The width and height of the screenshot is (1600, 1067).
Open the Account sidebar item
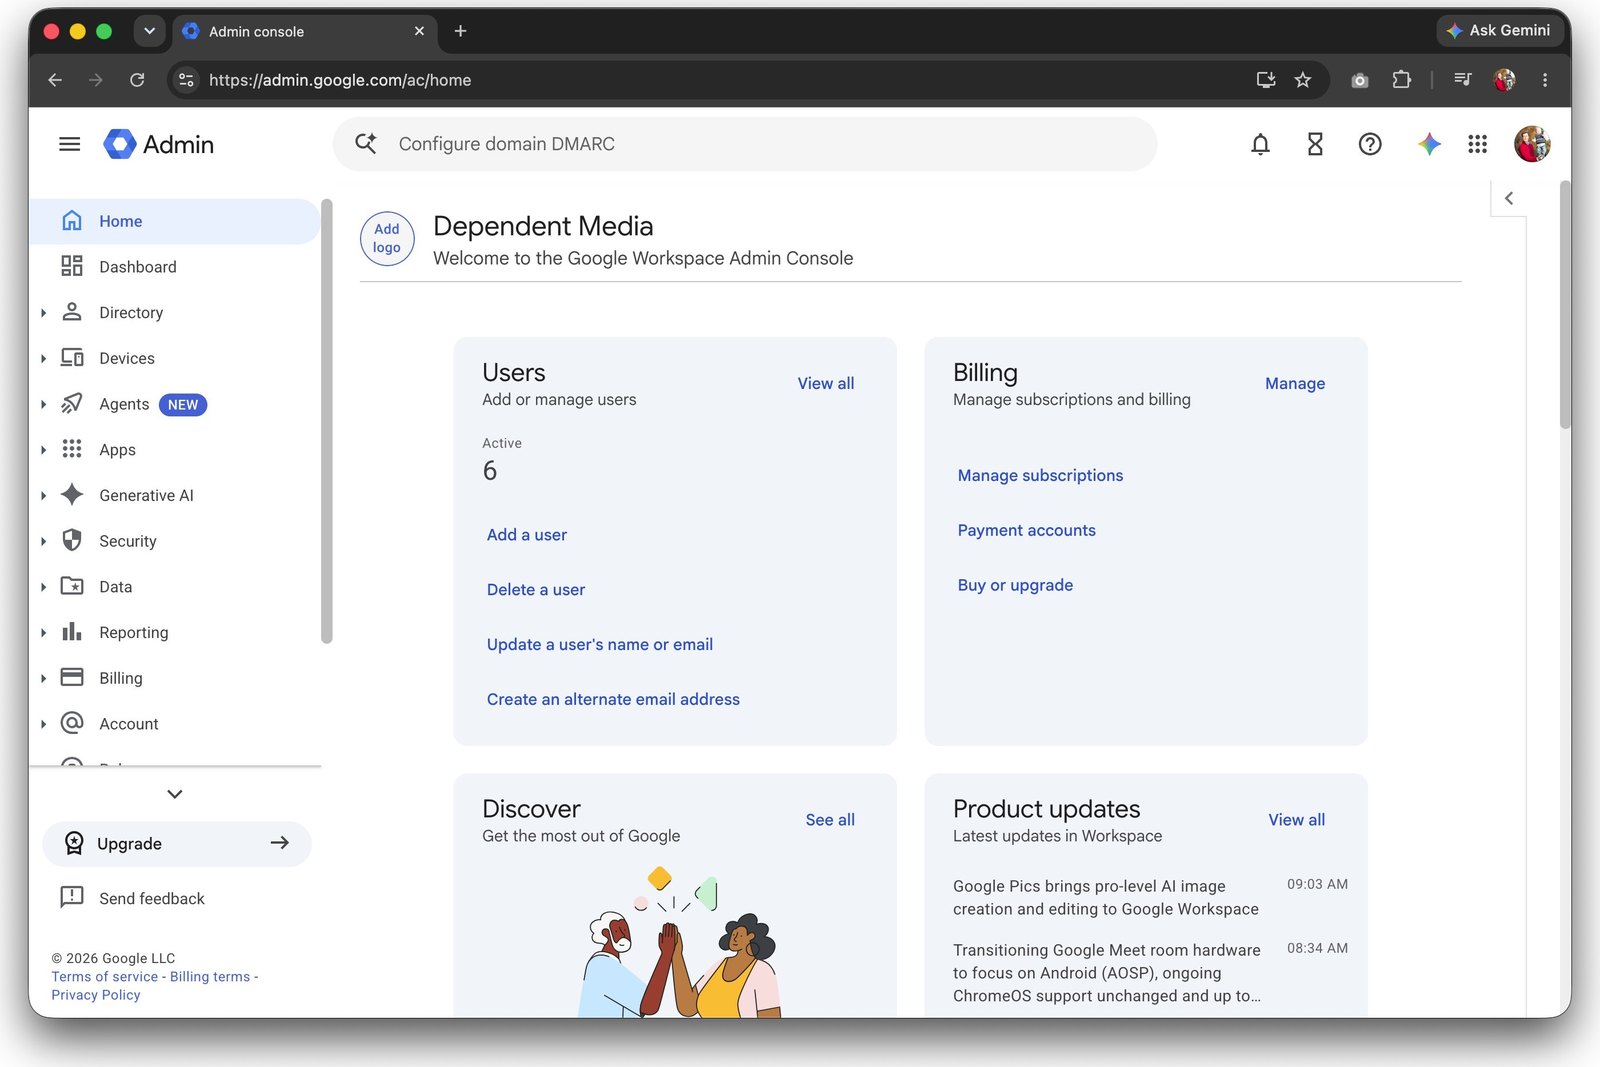tap(174, 724)
